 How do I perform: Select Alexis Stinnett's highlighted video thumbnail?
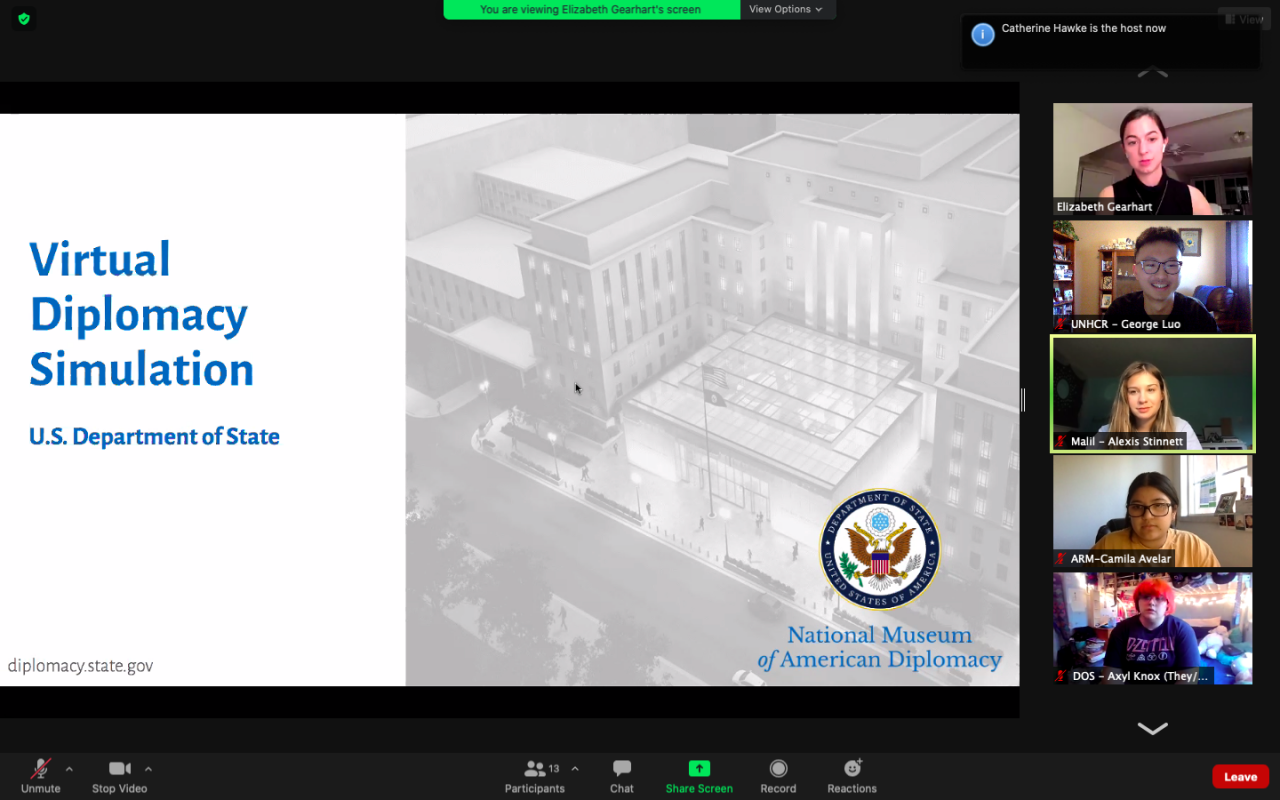tap(1152, 394)
